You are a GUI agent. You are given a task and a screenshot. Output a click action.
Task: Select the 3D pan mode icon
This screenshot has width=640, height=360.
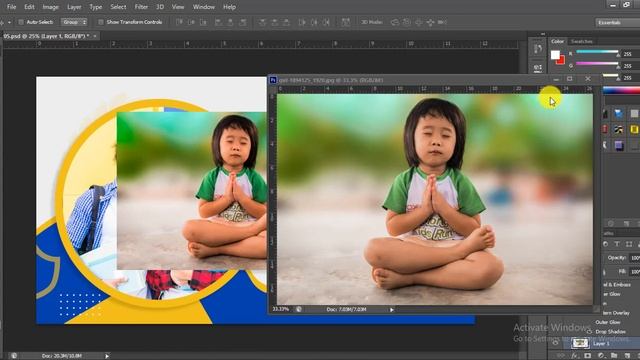(x=418, y=22)
